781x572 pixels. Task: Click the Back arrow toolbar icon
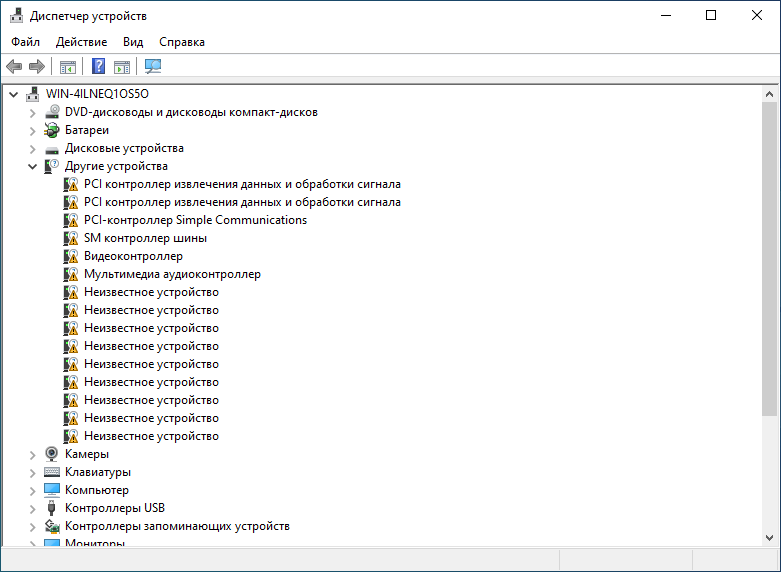click(14, 66)
